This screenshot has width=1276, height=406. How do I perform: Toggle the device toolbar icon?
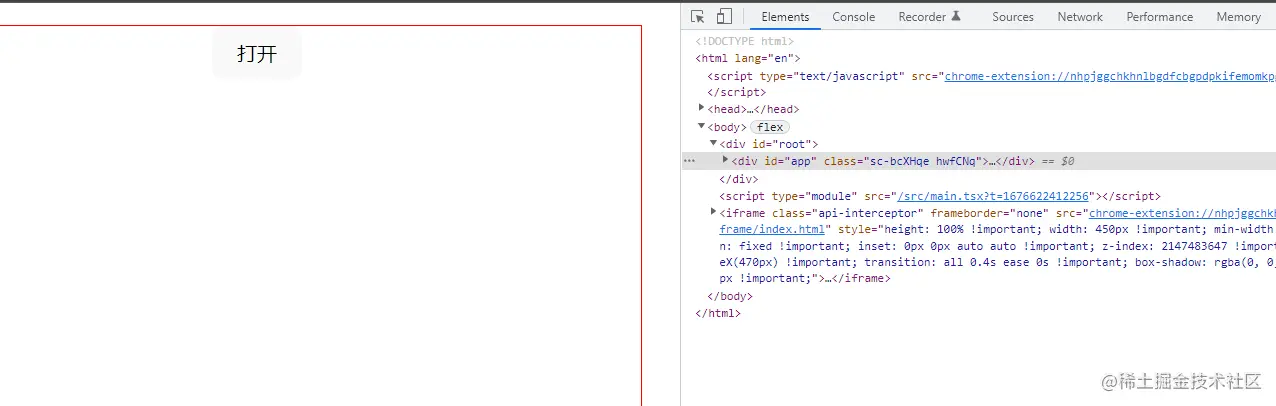tap(724, 17)
